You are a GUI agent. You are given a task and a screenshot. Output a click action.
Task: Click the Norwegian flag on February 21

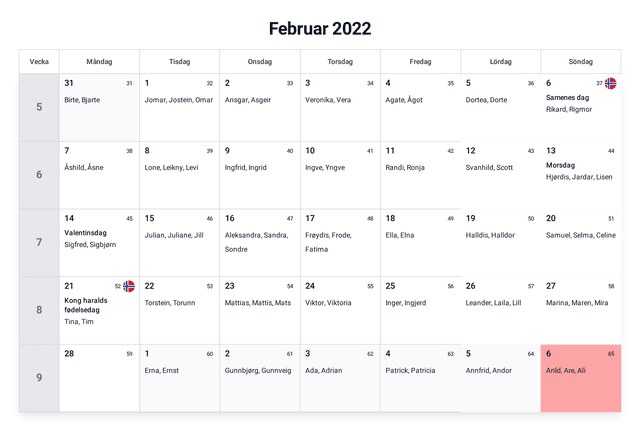[x=129, y=286]
